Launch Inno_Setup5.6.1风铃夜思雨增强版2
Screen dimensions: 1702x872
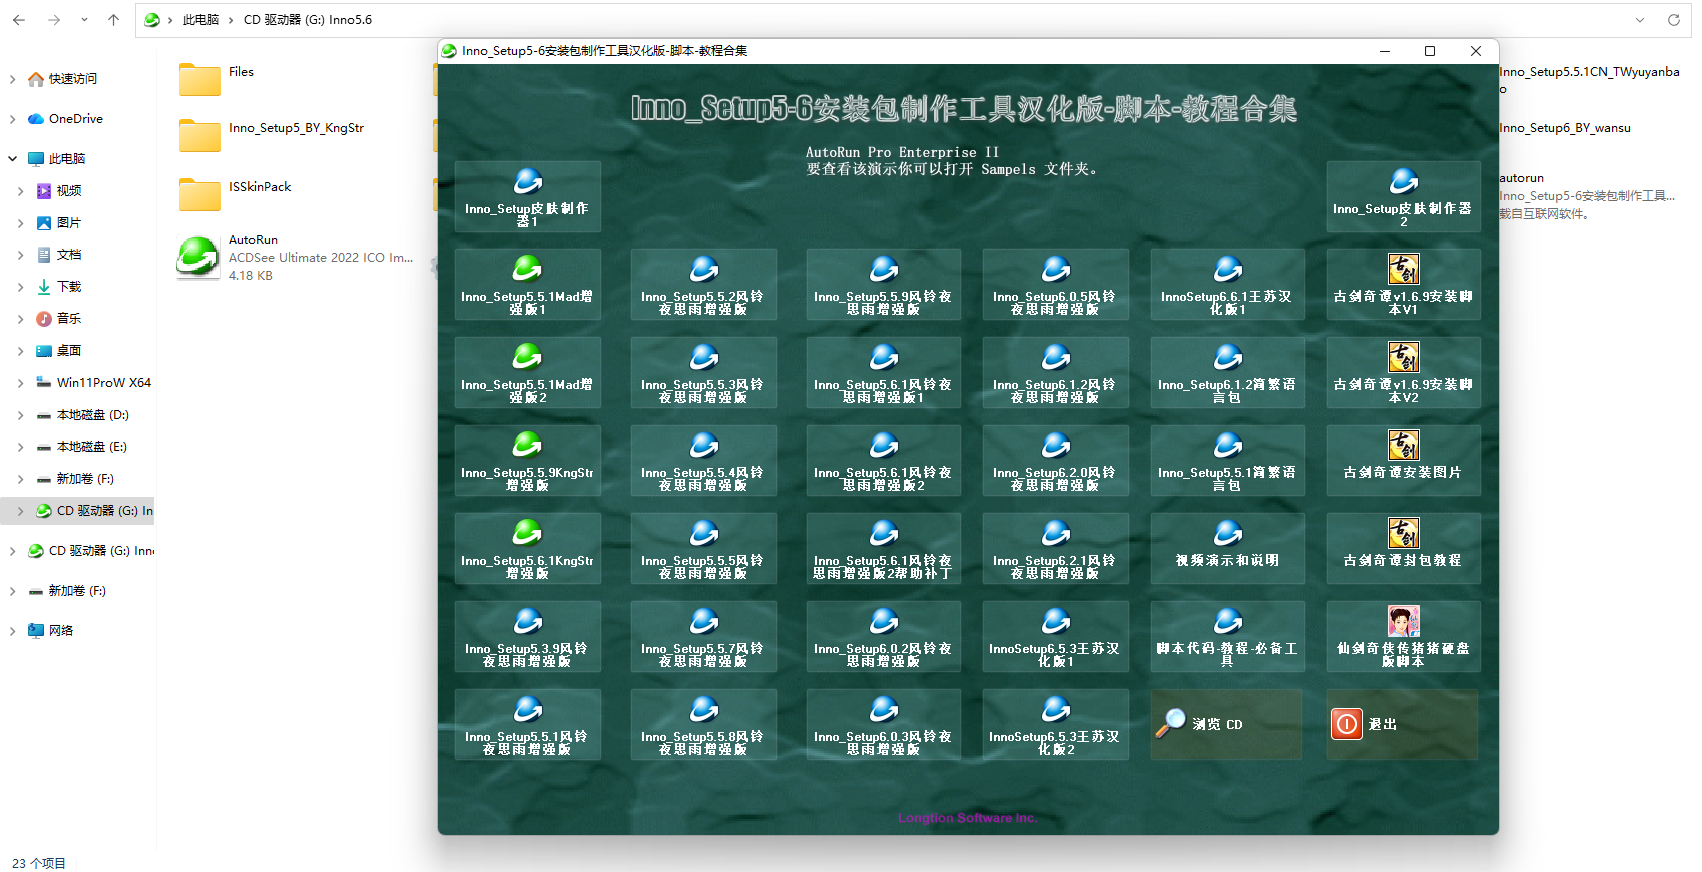pos(884,460)
